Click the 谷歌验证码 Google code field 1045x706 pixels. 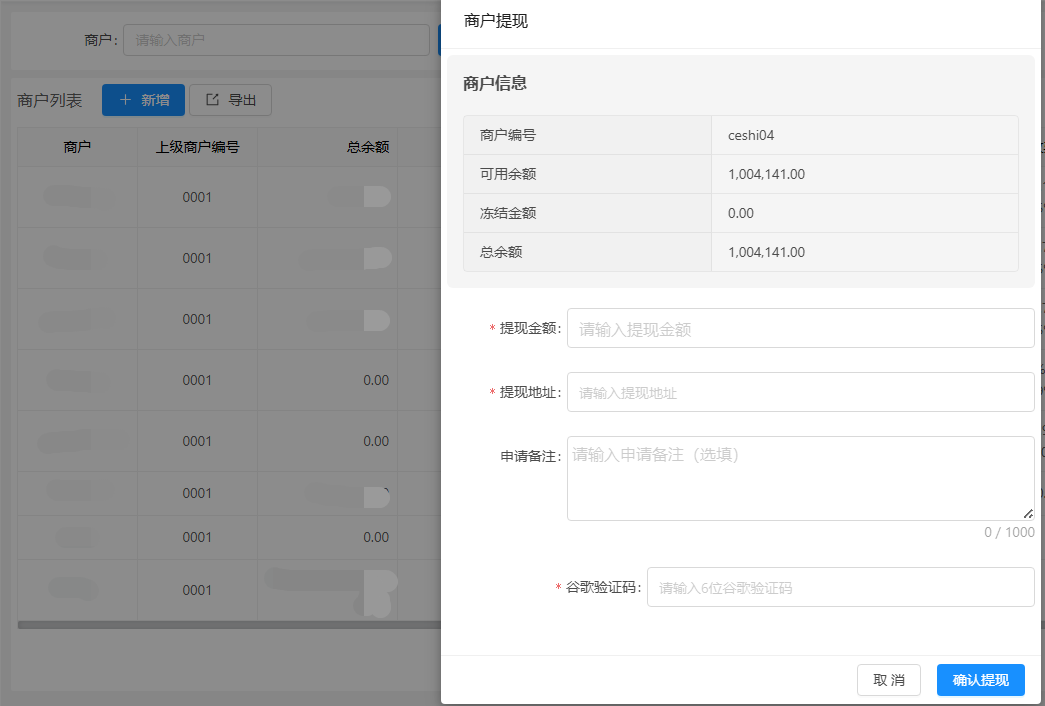point(840,587)
